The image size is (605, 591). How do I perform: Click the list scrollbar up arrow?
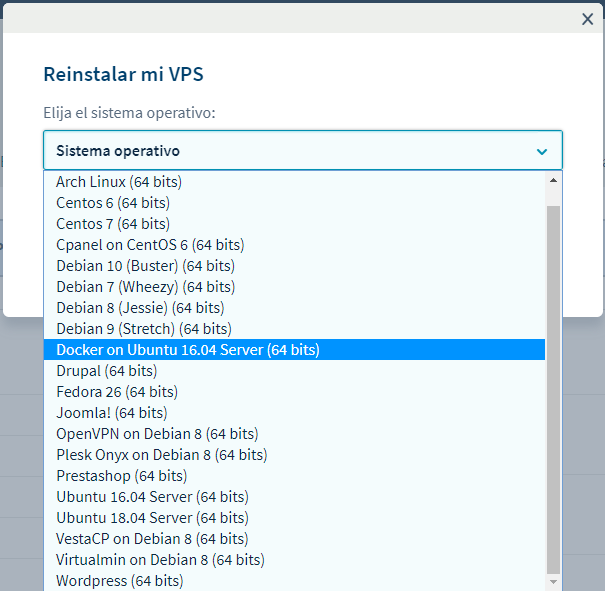click(x=553, y=180)
